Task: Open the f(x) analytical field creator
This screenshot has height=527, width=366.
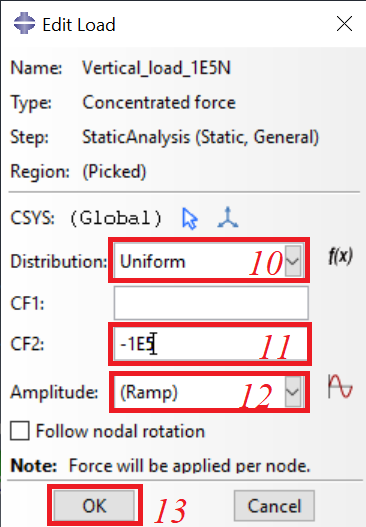Action: 340,257
